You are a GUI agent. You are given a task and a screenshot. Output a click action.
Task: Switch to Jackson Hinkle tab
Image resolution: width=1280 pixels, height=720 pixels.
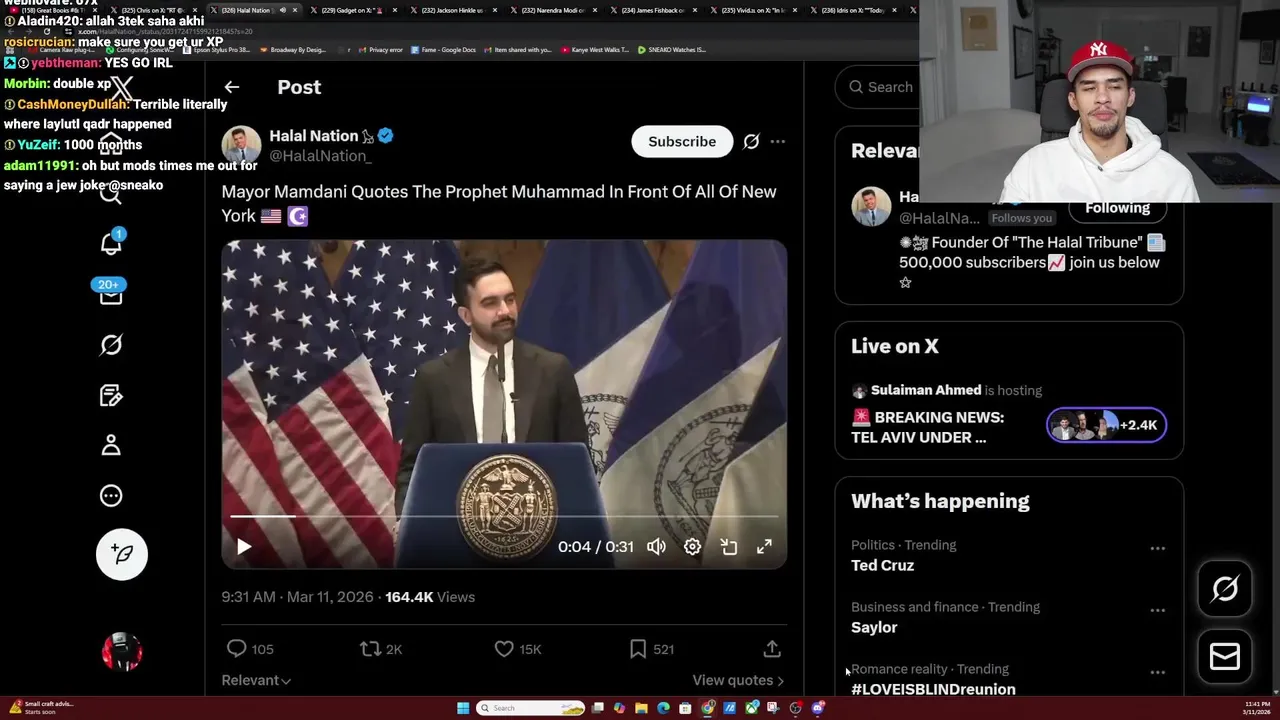pos(452,10)
